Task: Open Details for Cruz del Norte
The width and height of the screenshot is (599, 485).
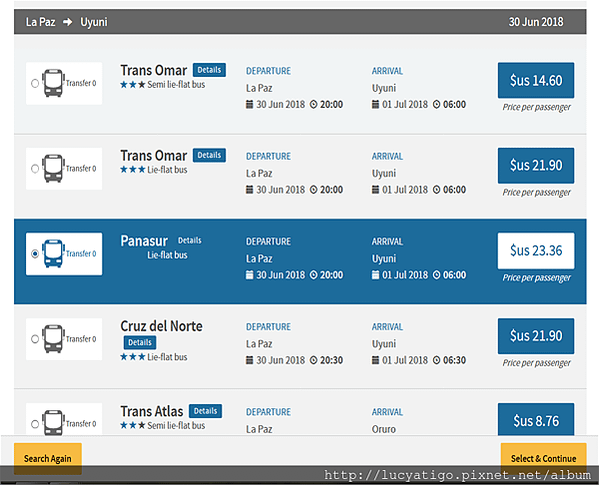Action: tap(140, 342)
